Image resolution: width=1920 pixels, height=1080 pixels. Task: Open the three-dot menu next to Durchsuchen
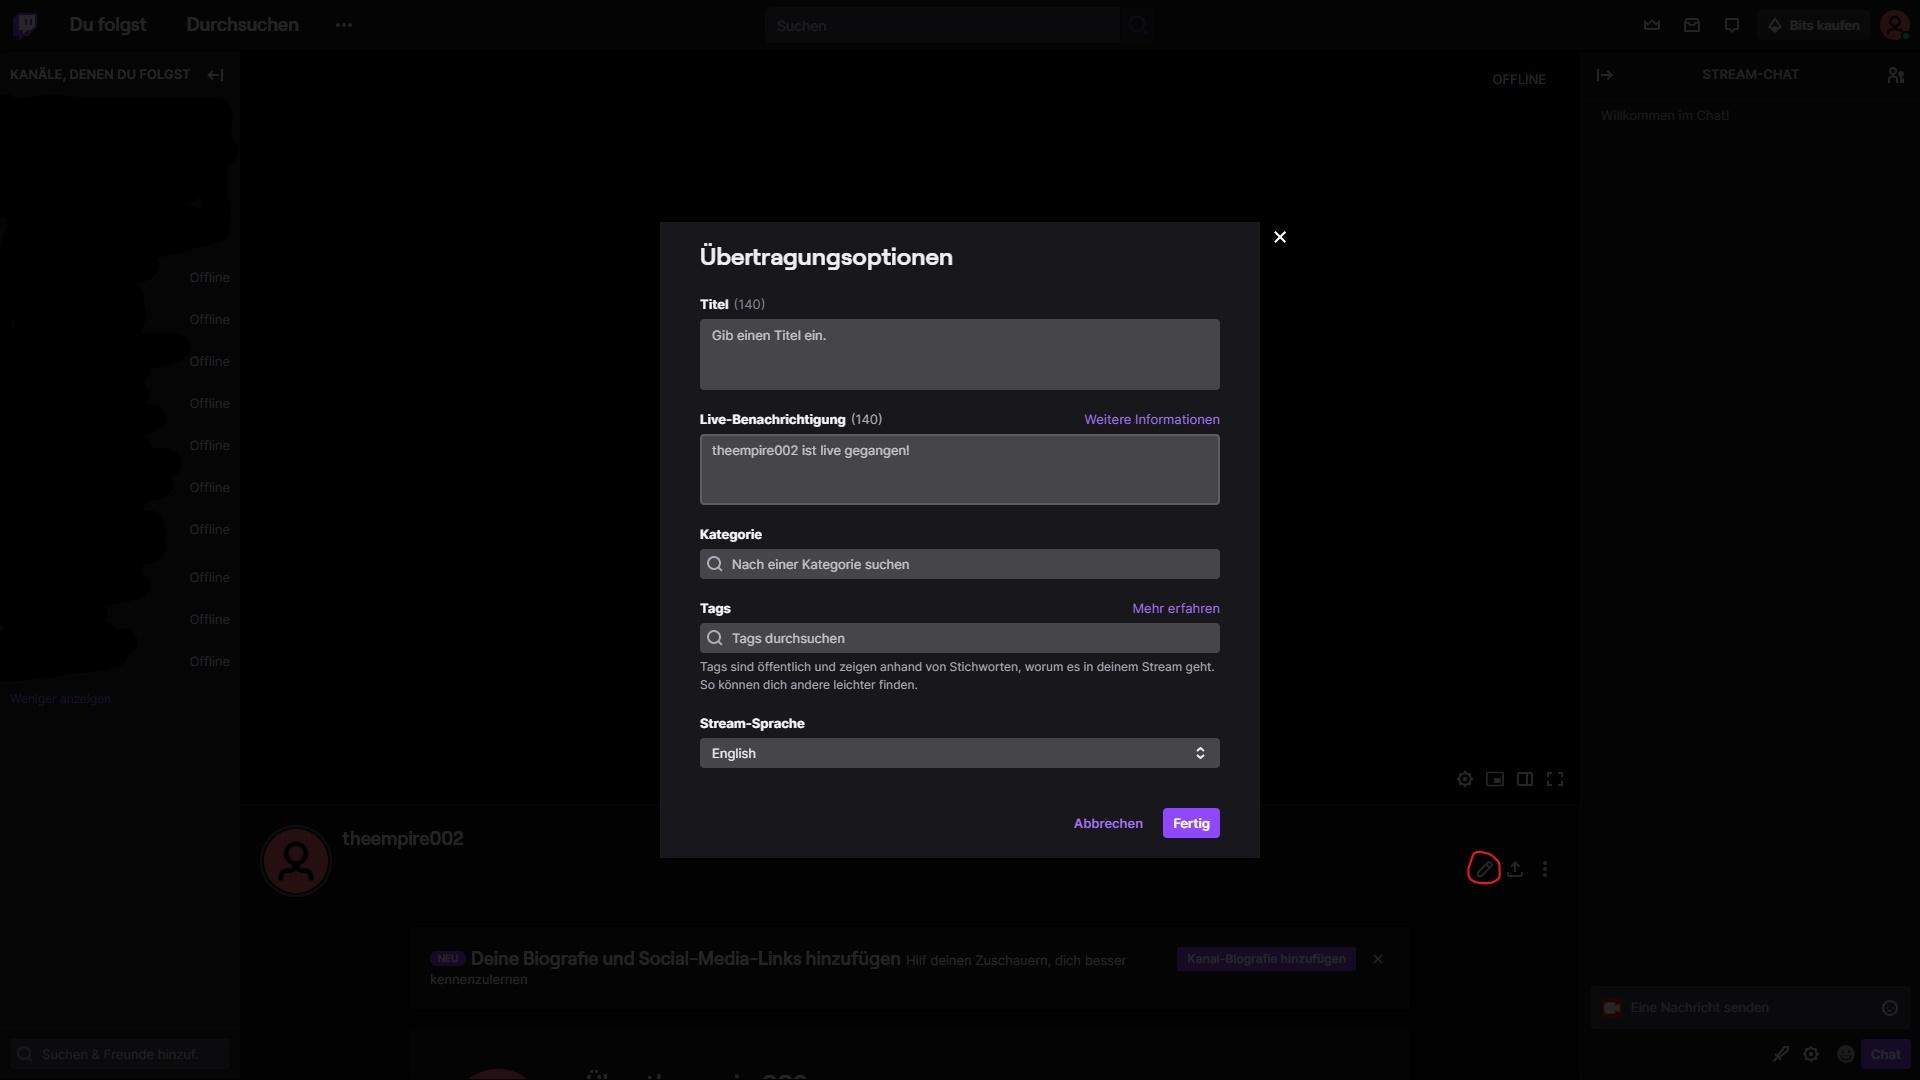coord(344,24)
